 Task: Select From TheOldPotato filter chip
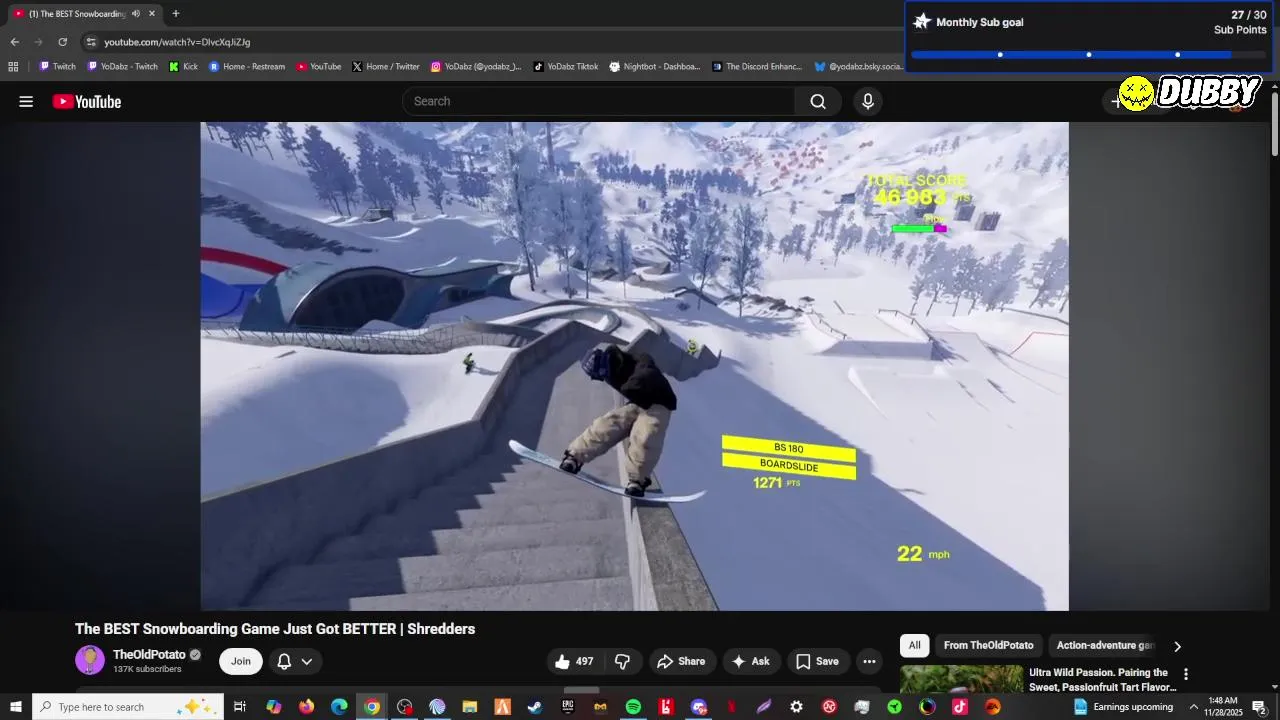[988, 646]
